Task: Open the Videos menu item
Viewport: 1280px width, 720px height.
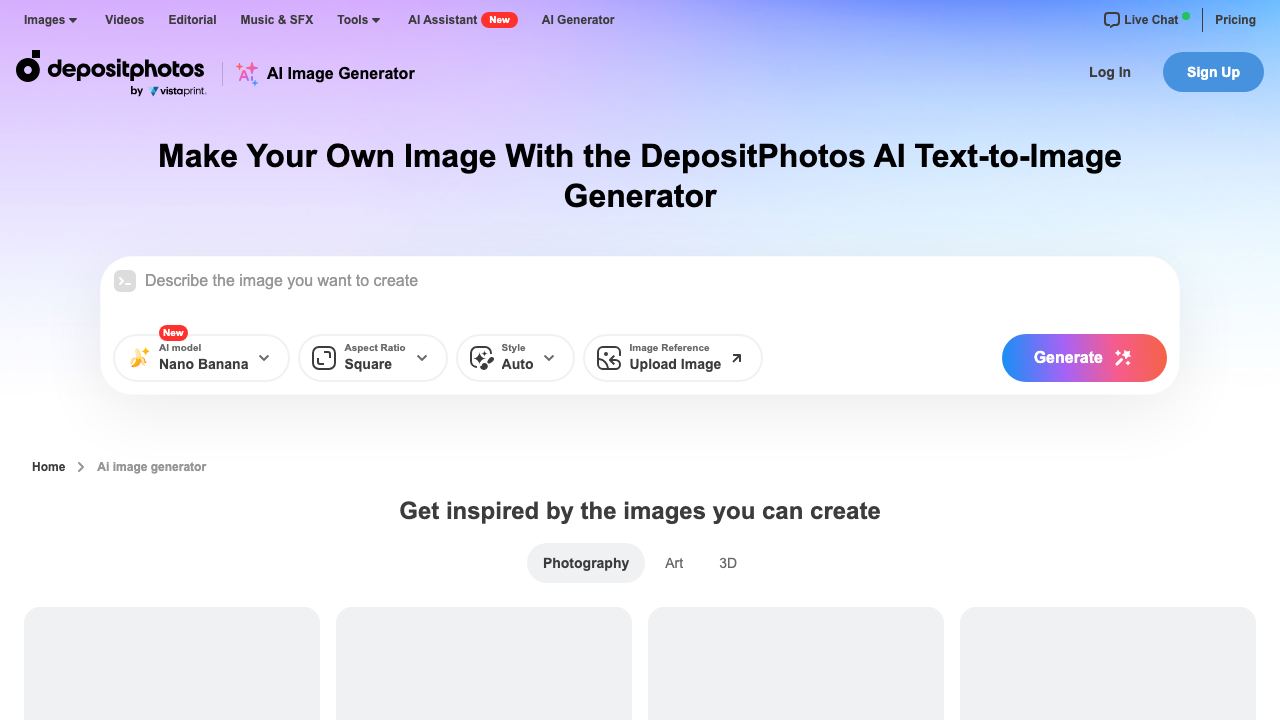Action: point(124,20)
